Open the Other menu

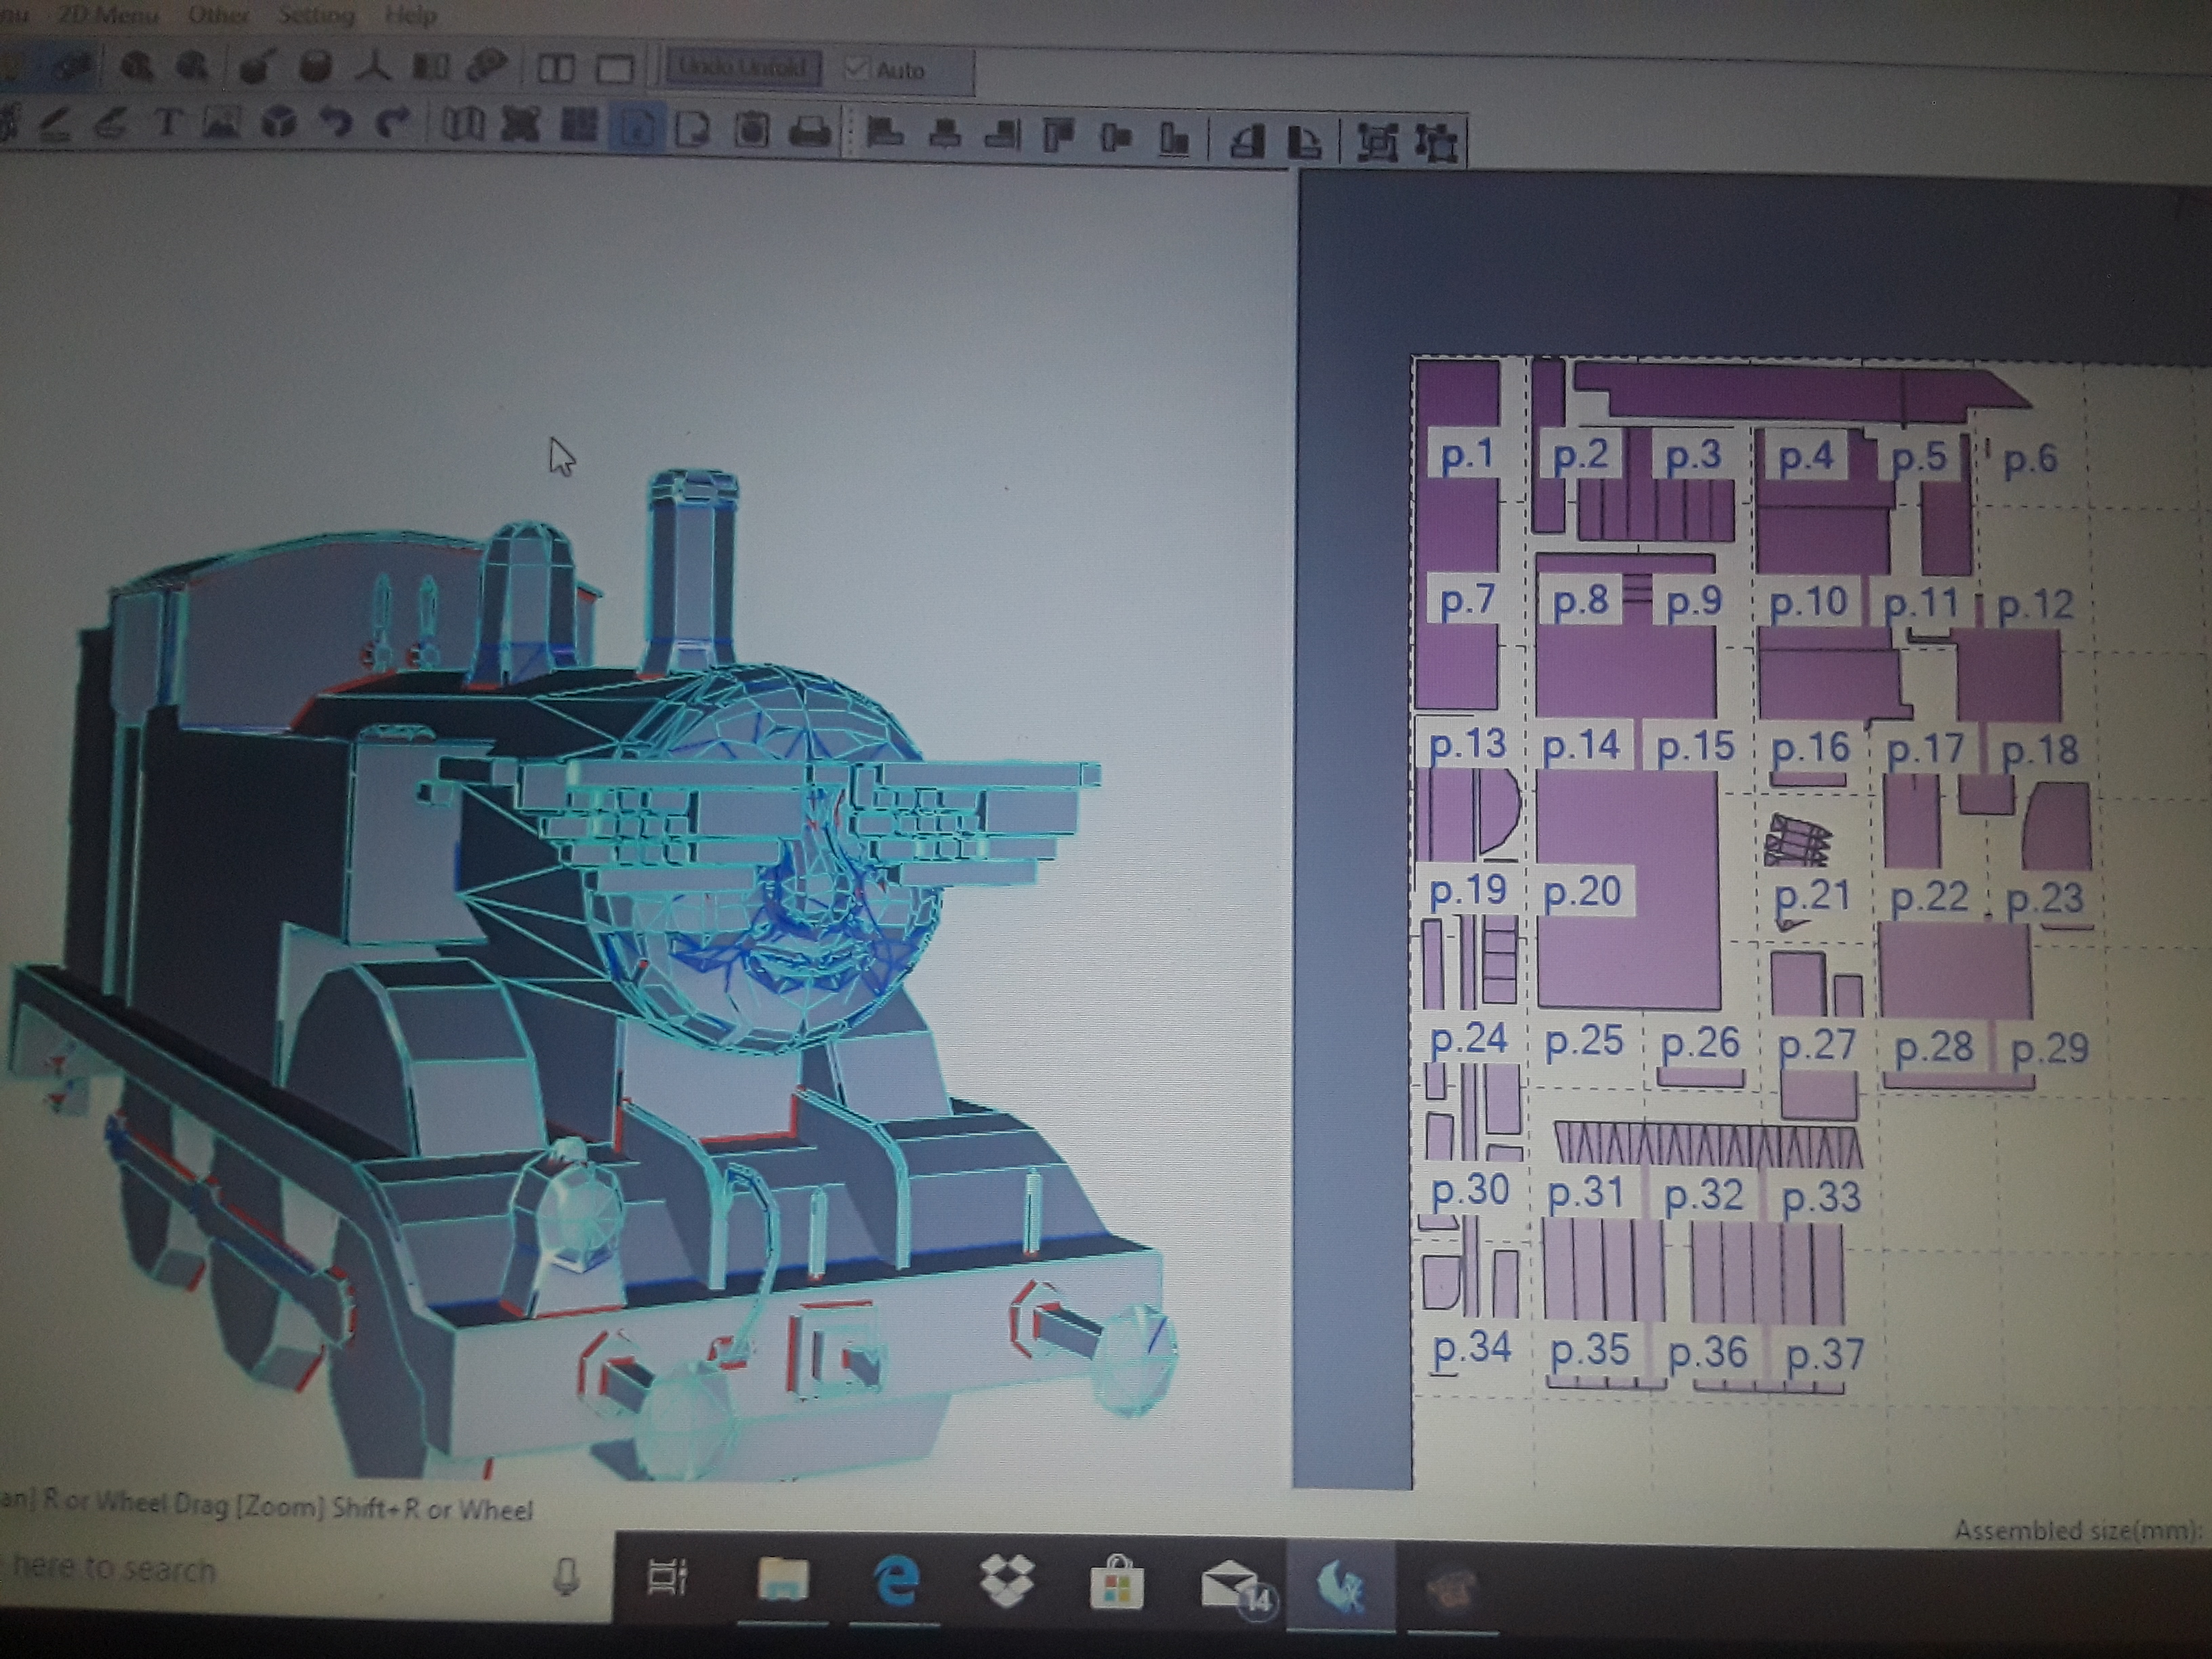pyautogui.click(x=218, y=15)
